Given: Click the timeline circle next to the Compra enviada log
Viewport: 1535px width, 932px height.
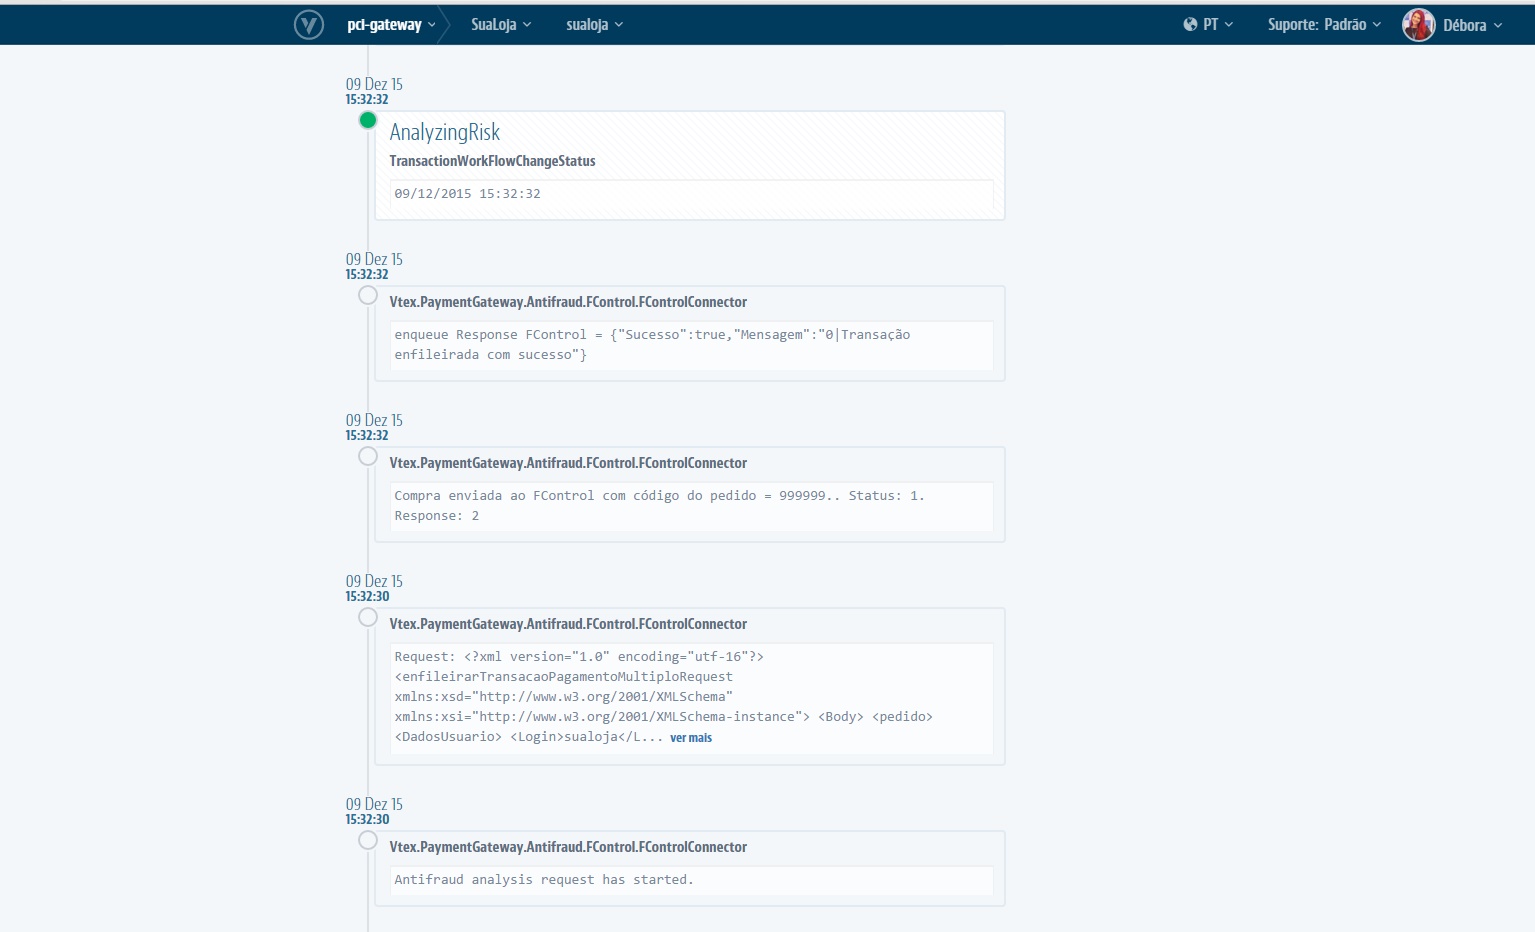Looking at the screenshot, I should click(x=367, y=456).
